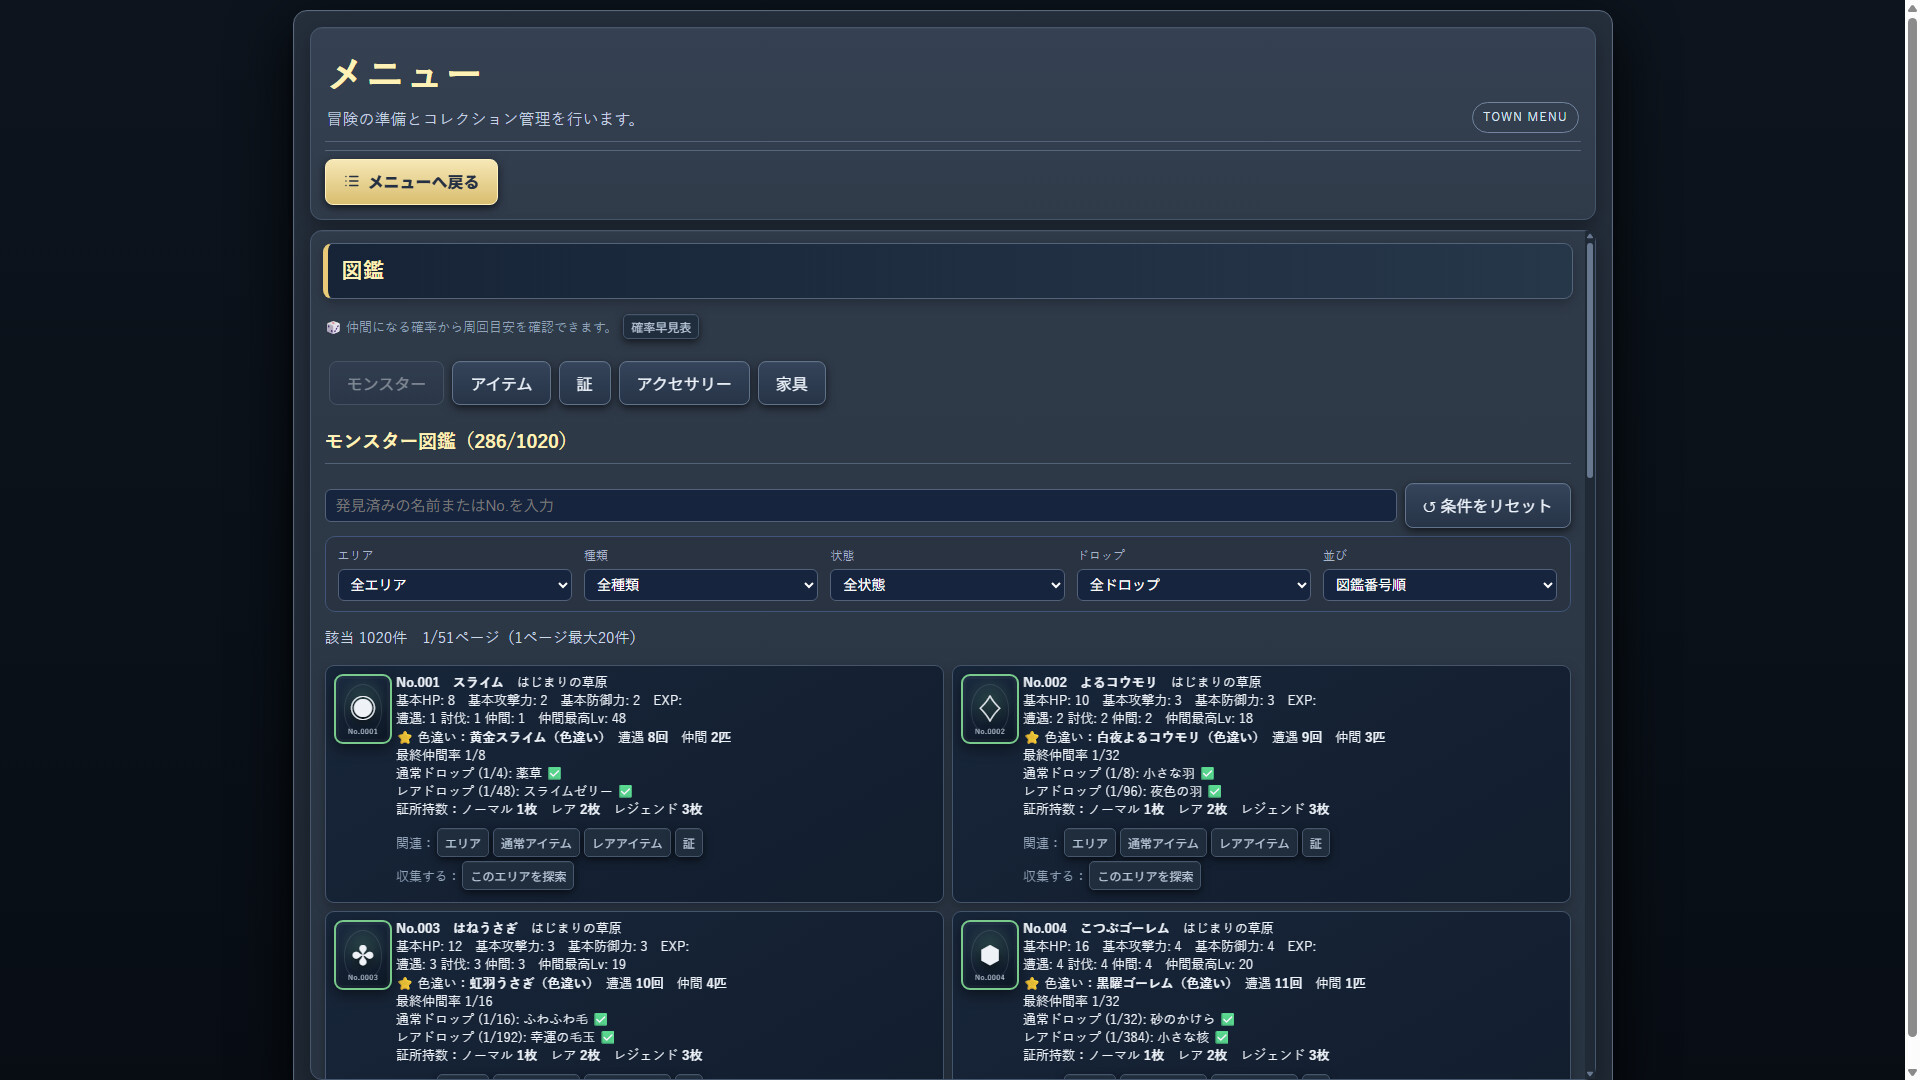Click the エリア related tag for スライム
This screenshot has height=1080, width=1920.
[x=463, y=843]
